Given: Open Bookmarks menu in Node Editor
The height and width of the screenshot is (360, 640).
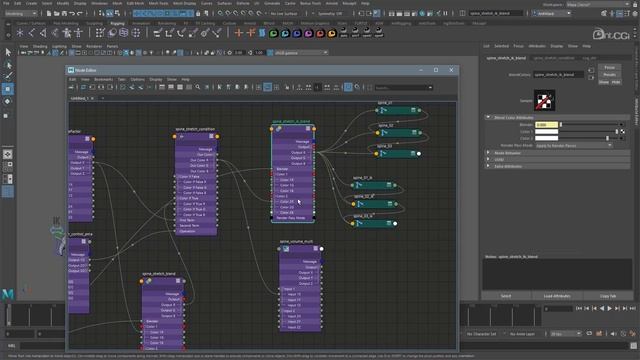Looking at the screenshot, I should (103, 79).
